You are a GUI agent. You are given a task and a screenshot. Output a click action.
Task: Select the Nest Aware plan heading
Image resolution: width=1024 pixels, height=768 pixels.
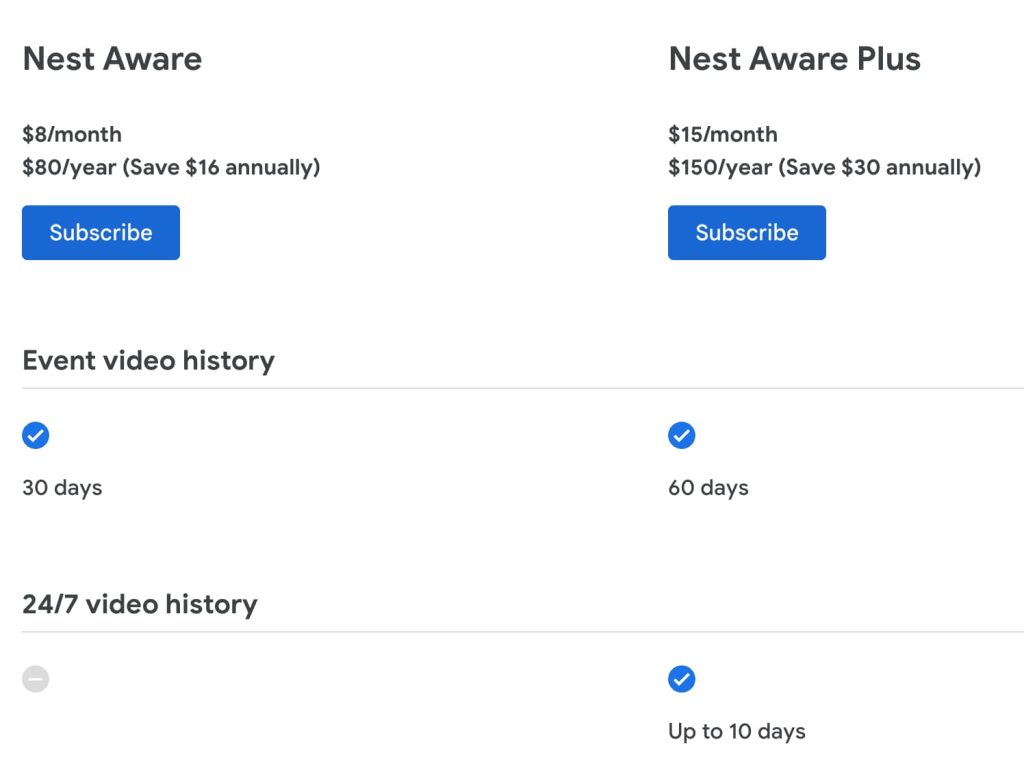click(x=112, y=59)
